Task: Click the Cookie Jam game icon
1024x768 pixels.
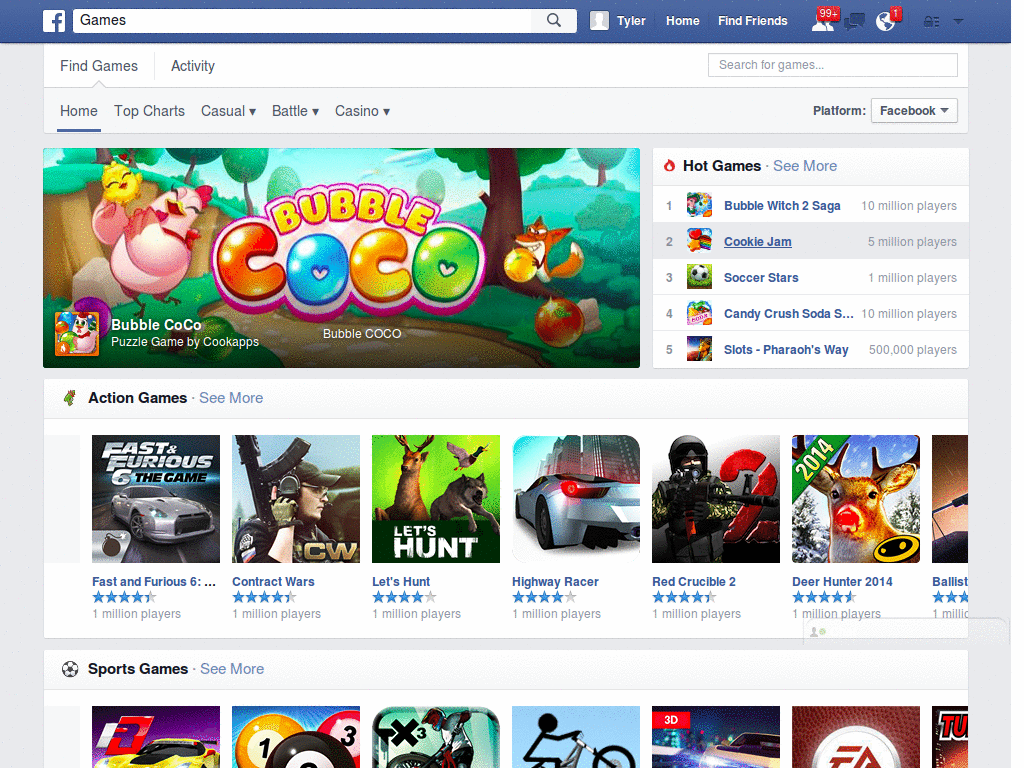Action: pos(699,241)
